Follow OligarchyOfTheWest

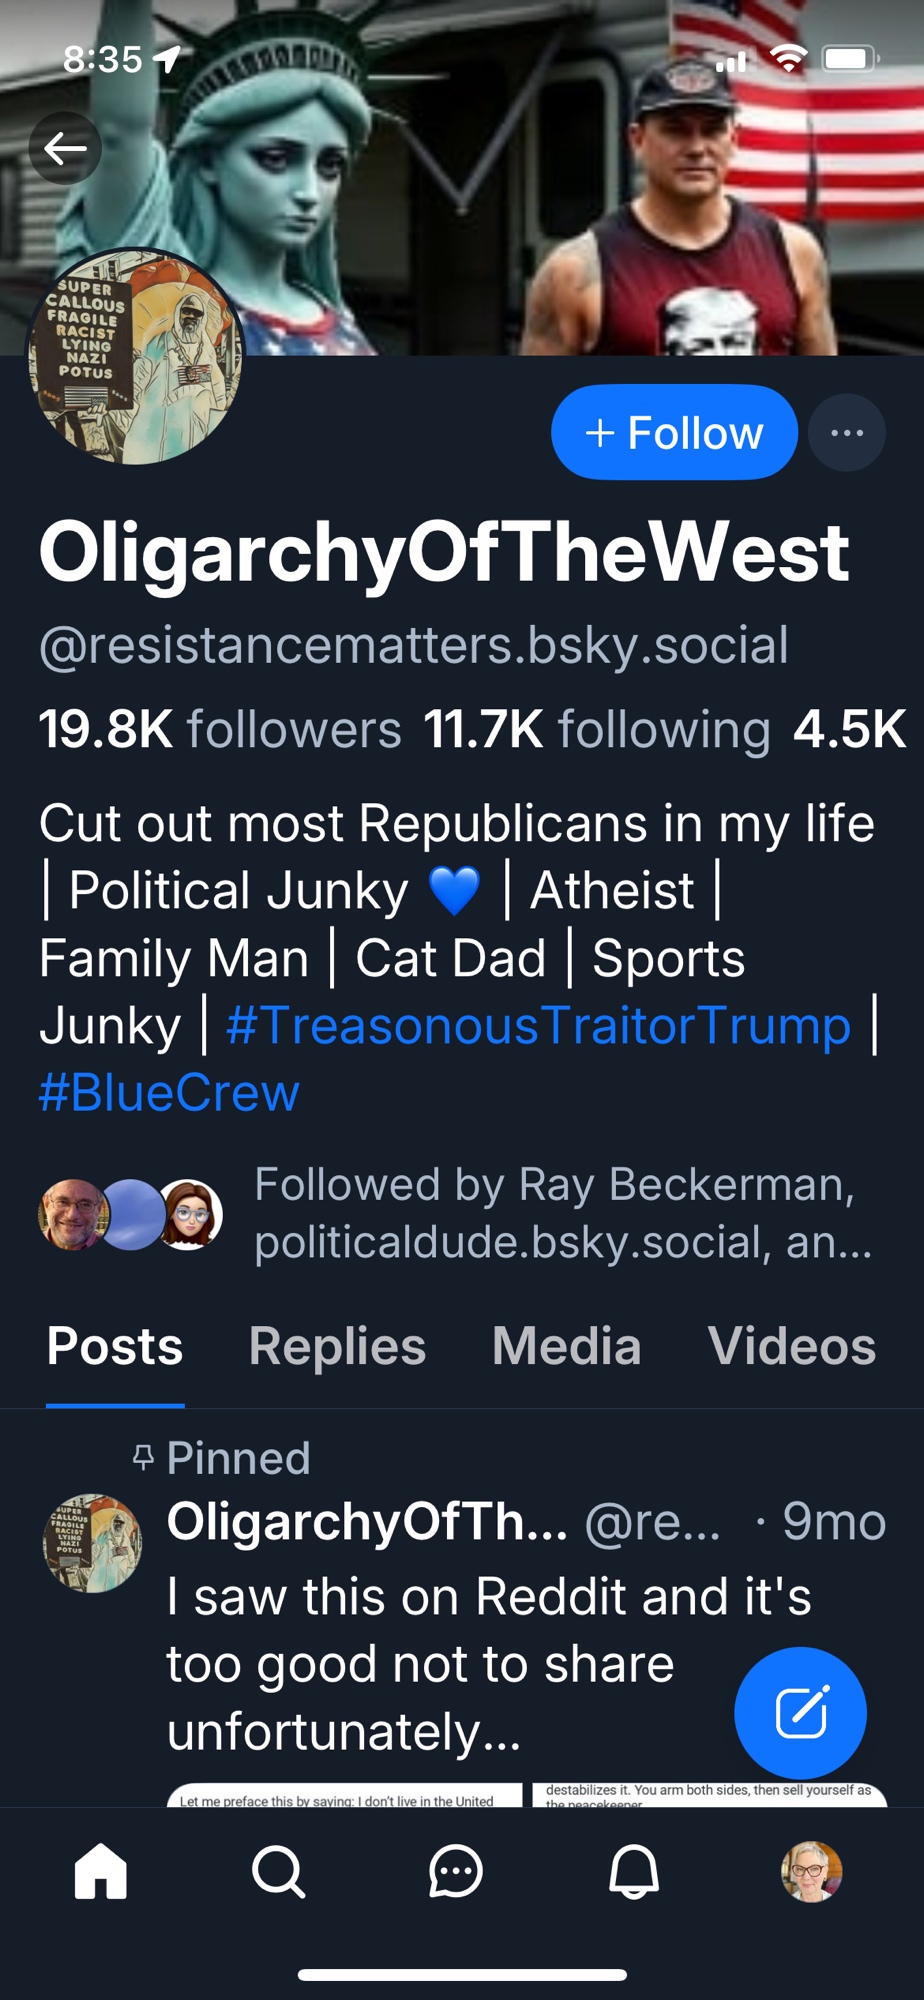pos(674,432)
